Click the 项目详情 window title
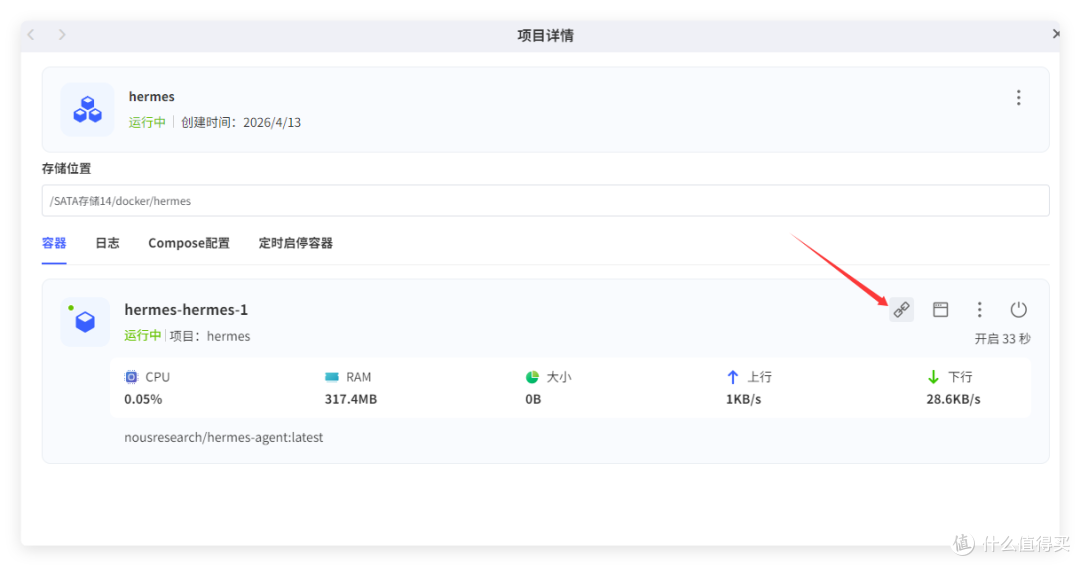The image size is (1080, 566). pyautogui.click(x=546, y=35)
